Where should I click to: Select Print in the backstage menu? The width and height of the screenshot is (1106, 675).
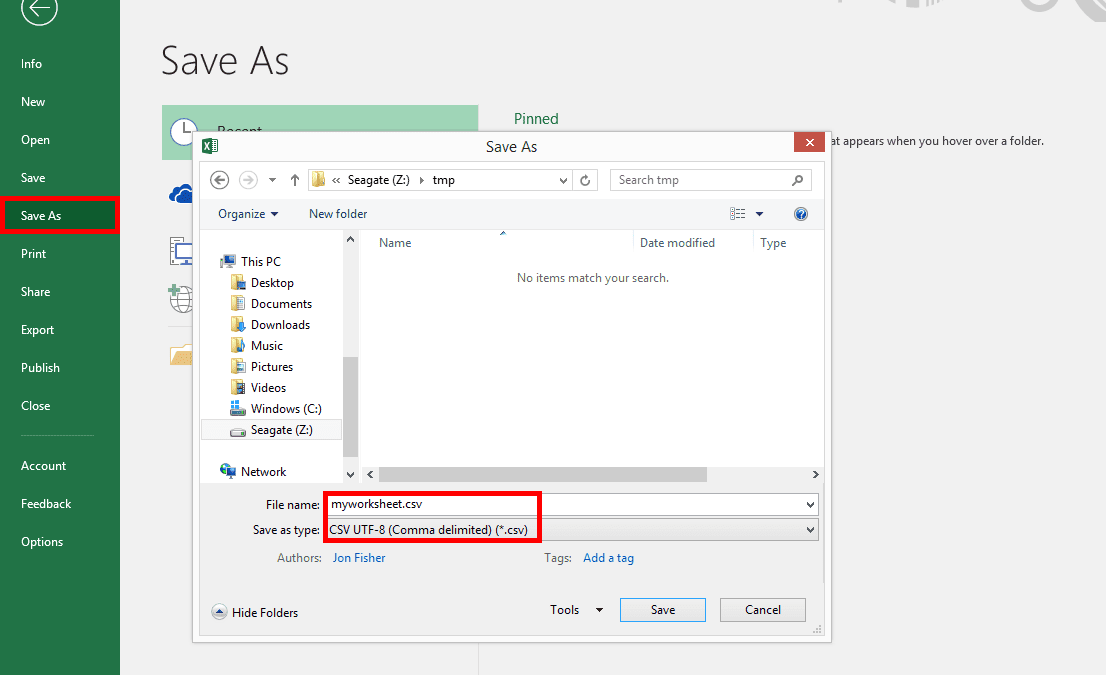click(x=34, y=254)
